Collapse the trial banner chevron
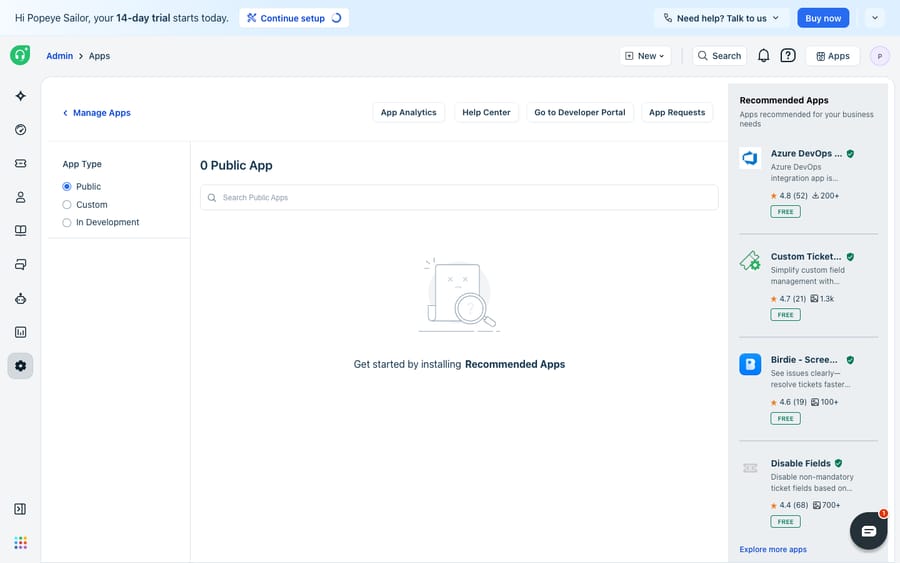This screenshot has height=563, width=900. (875, 18)
